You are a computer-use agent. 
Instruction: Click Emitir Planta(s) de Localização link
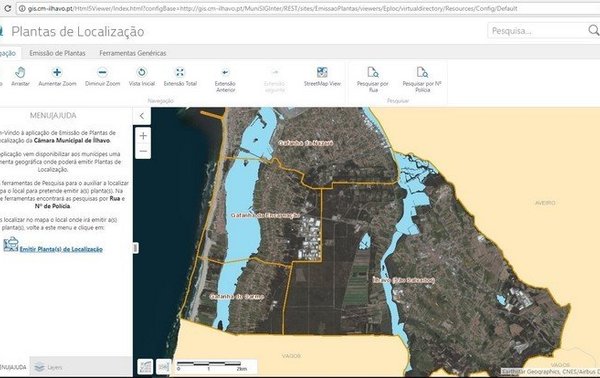[x=61, y=249]
